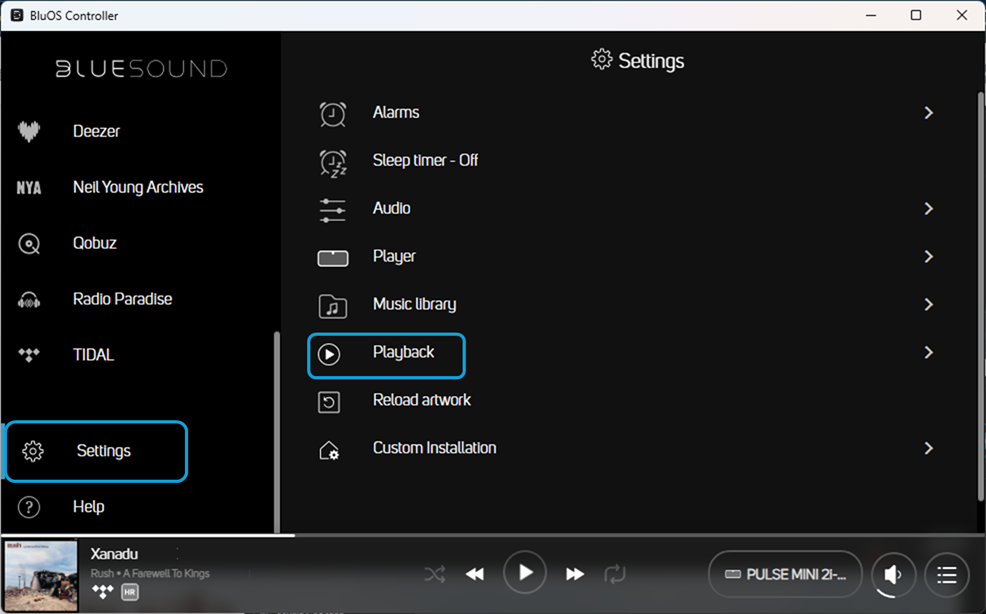The width and height of the screenshot is (986, 614).
Task: Expand Music library chevron
Action: click(929, 304)
